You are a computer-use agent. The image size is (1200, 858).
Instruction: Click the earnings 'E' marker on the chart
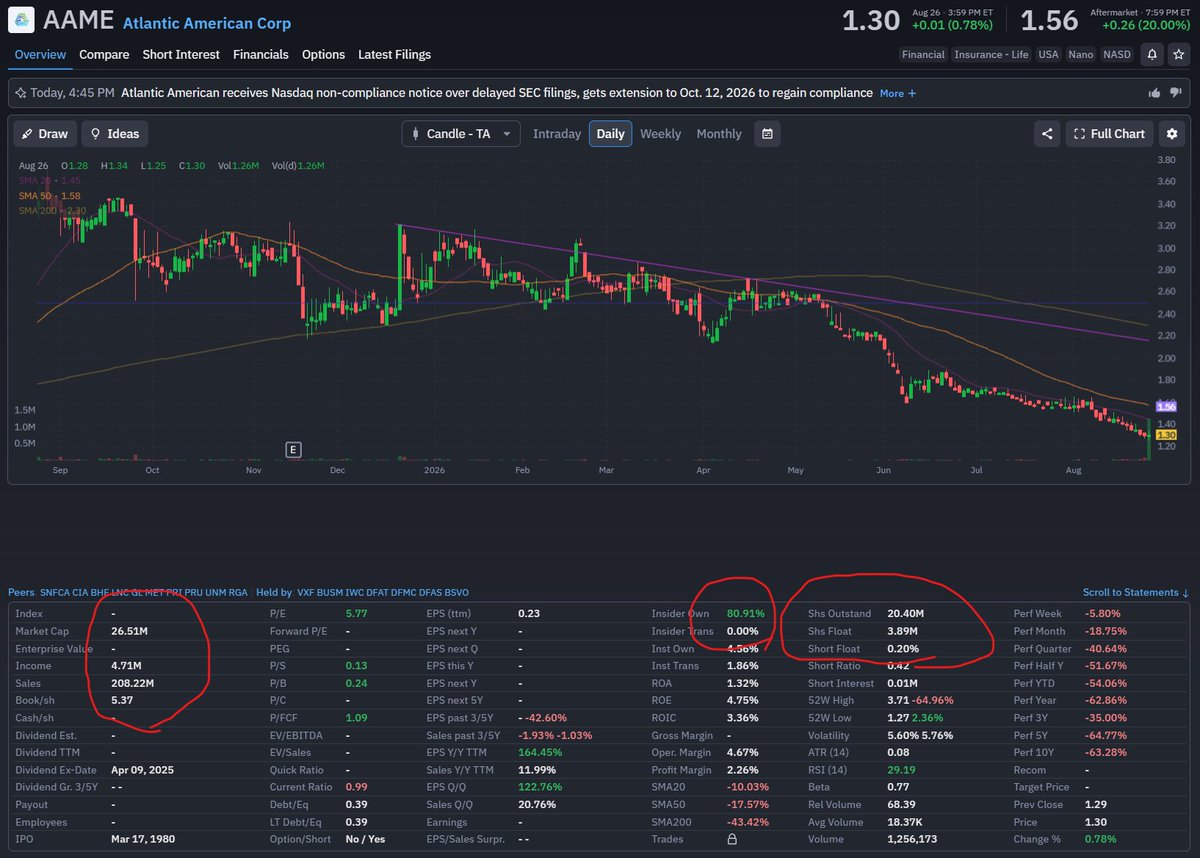pos(294,449)
